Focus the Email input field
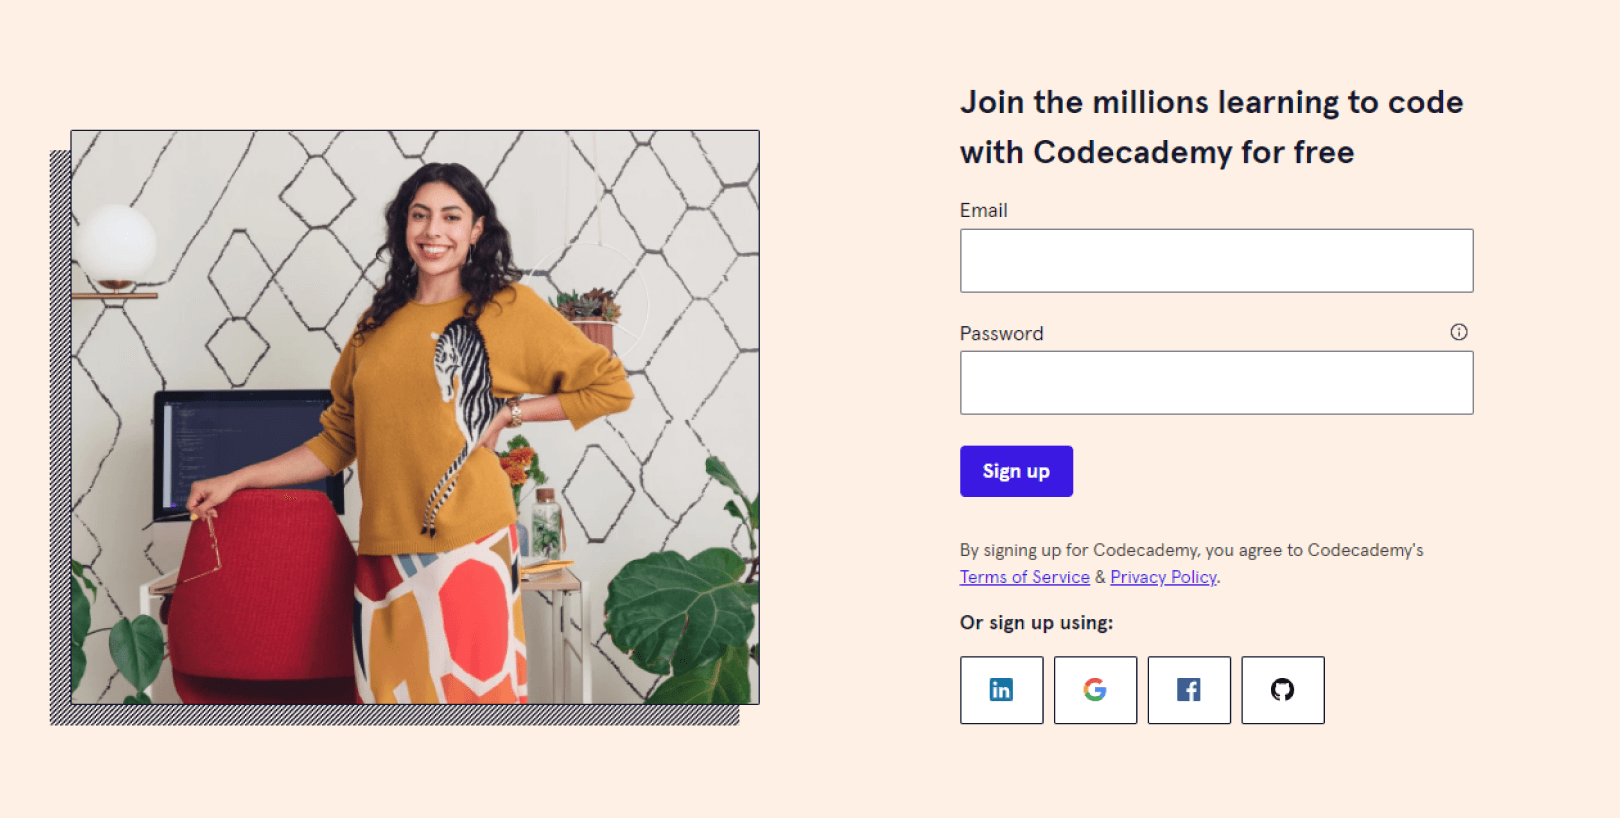 (1216, 261)
